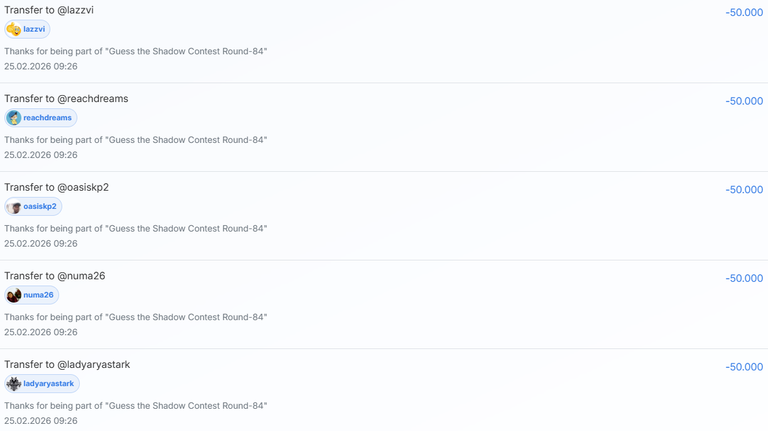Click ladyaryastark's avatar icon

(x=14, y=384)
